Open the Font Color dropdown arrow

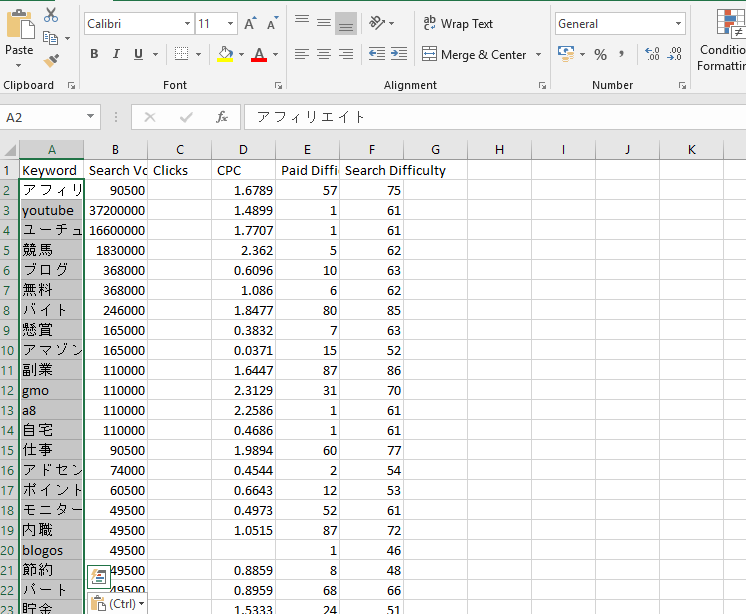pyautogui.click(x=275, y=55)
